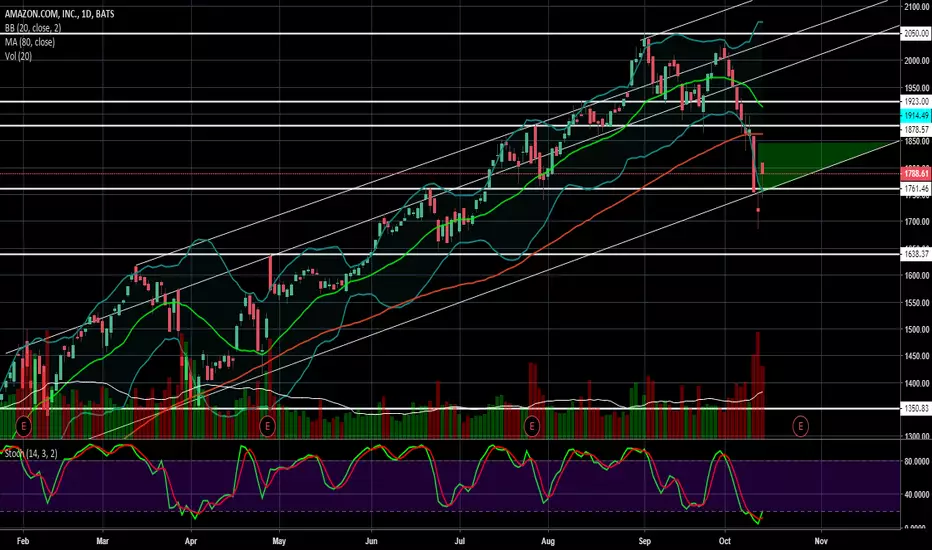
Task: Click the earnings E marker near Feb
Action: click(23, 426)
